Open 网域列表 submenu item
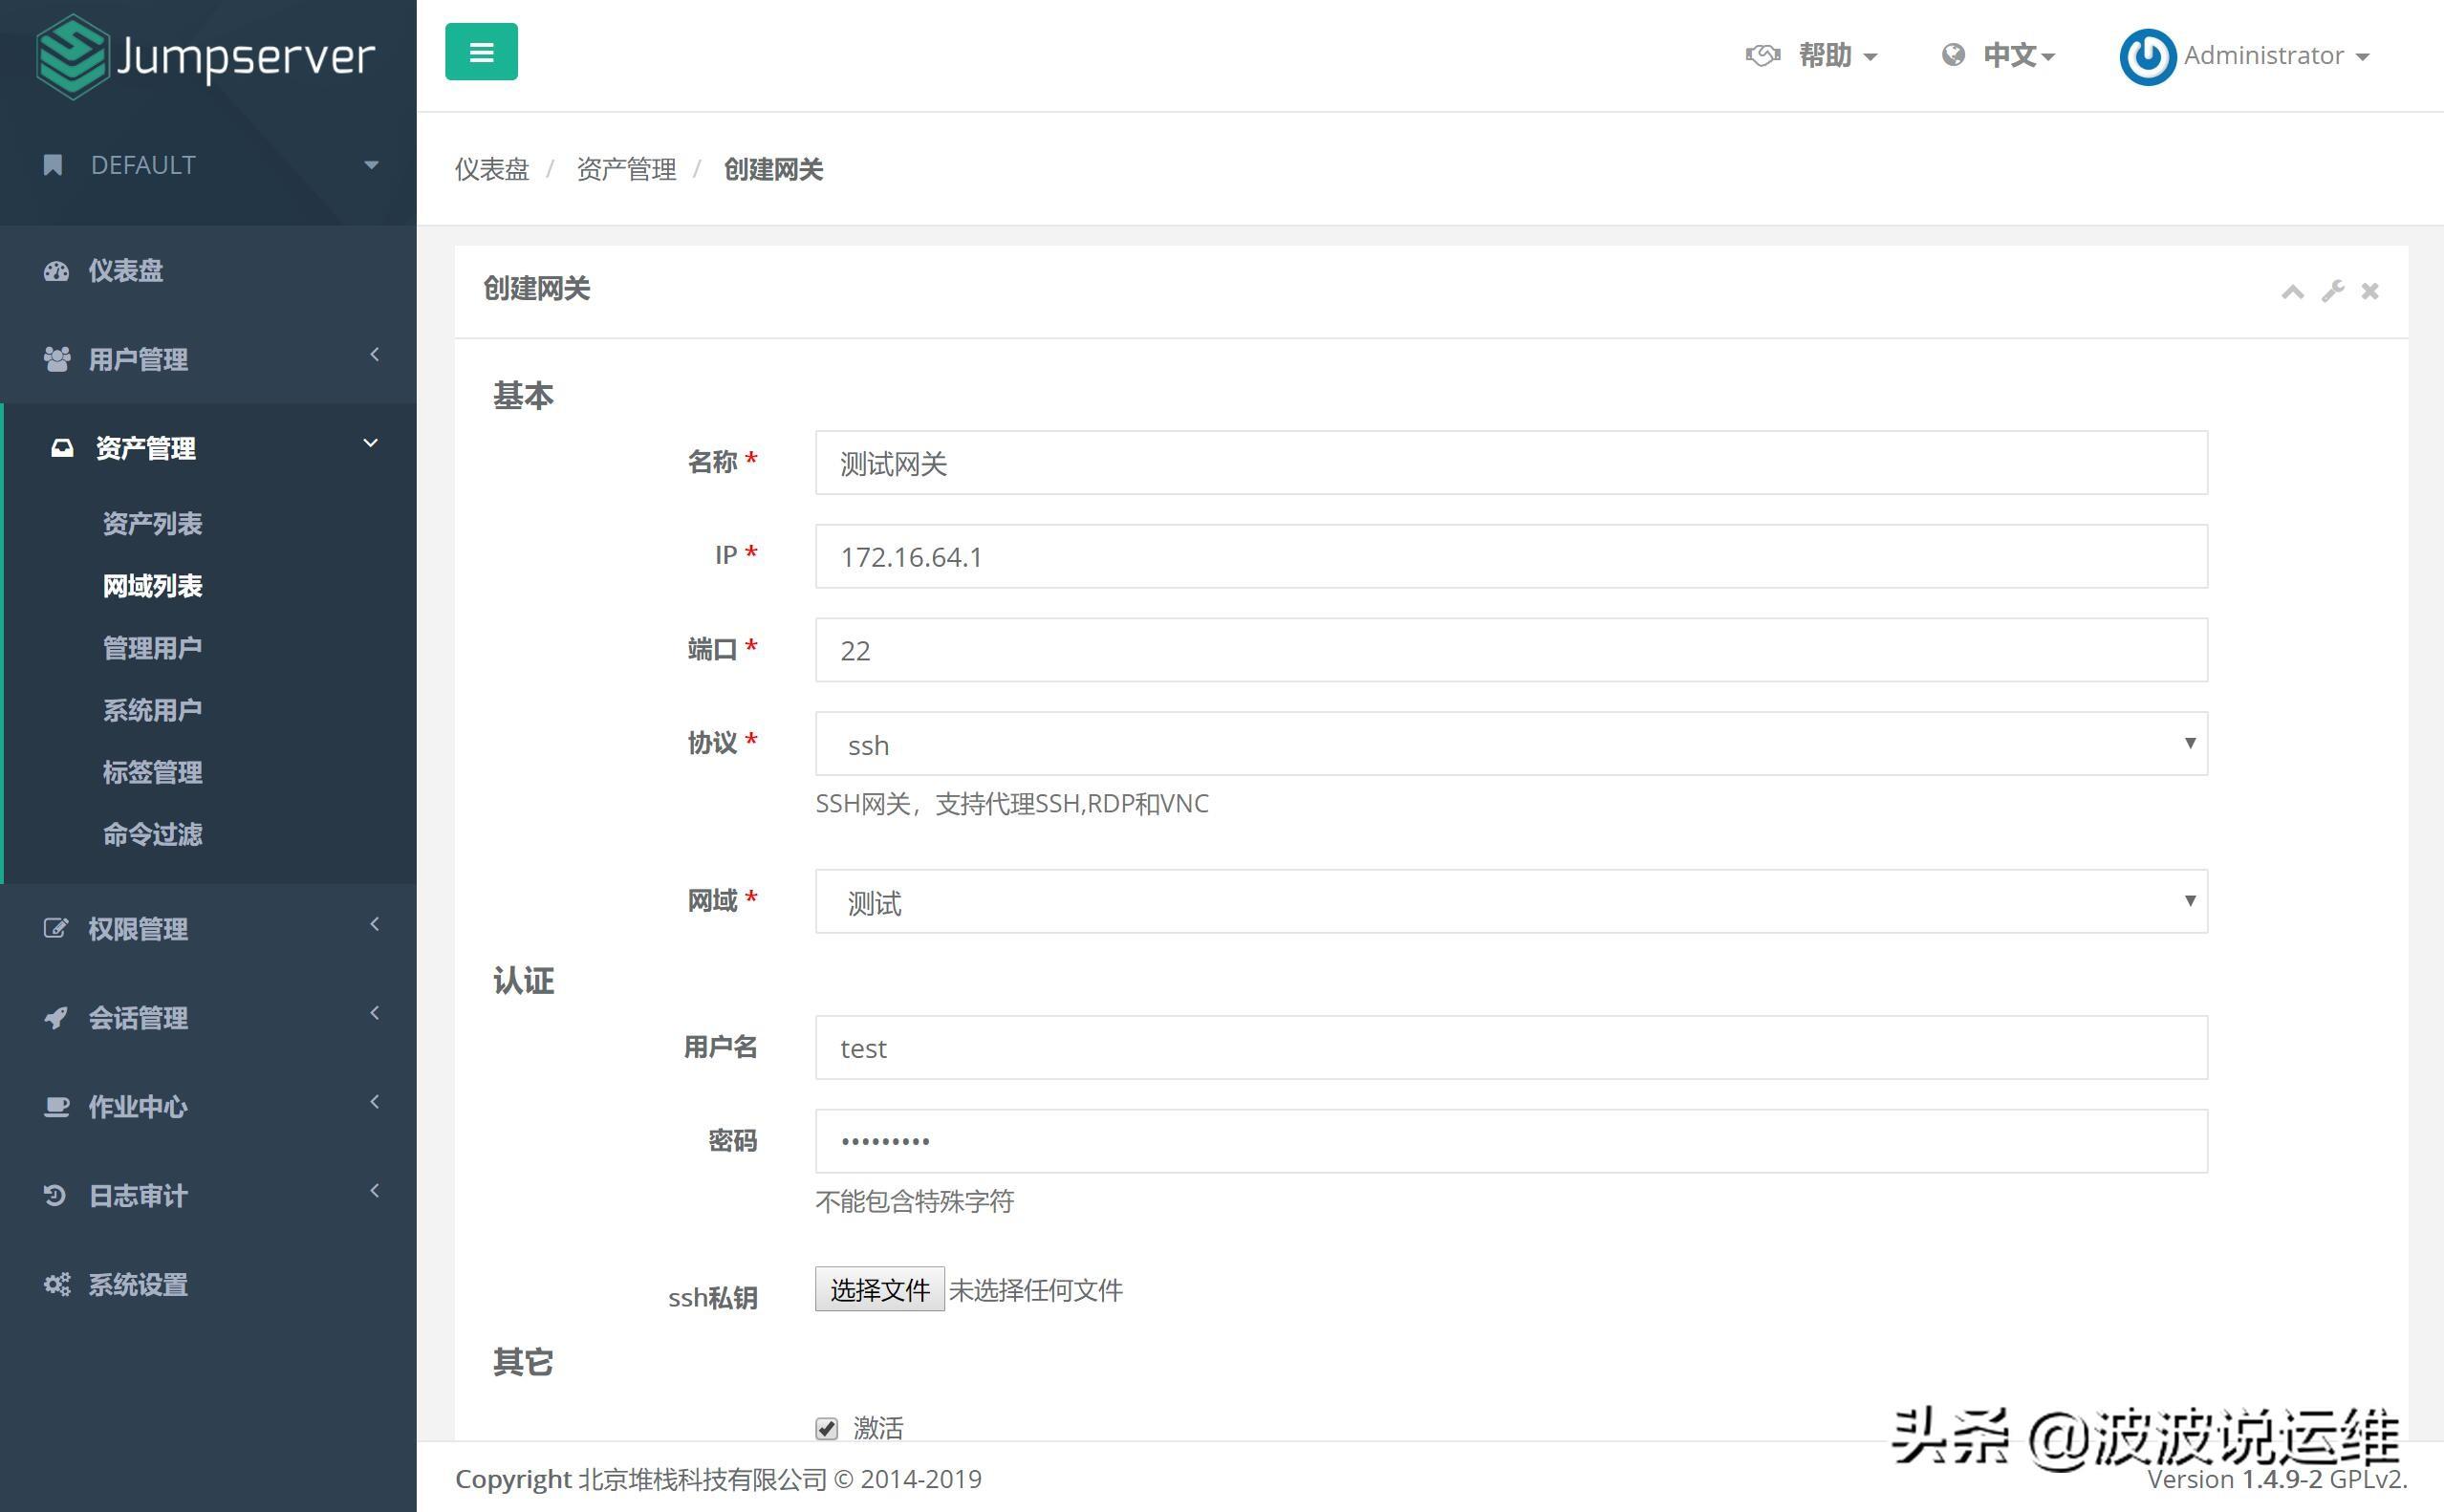The image size is (2444, 1512). click(x=152, y=586)
